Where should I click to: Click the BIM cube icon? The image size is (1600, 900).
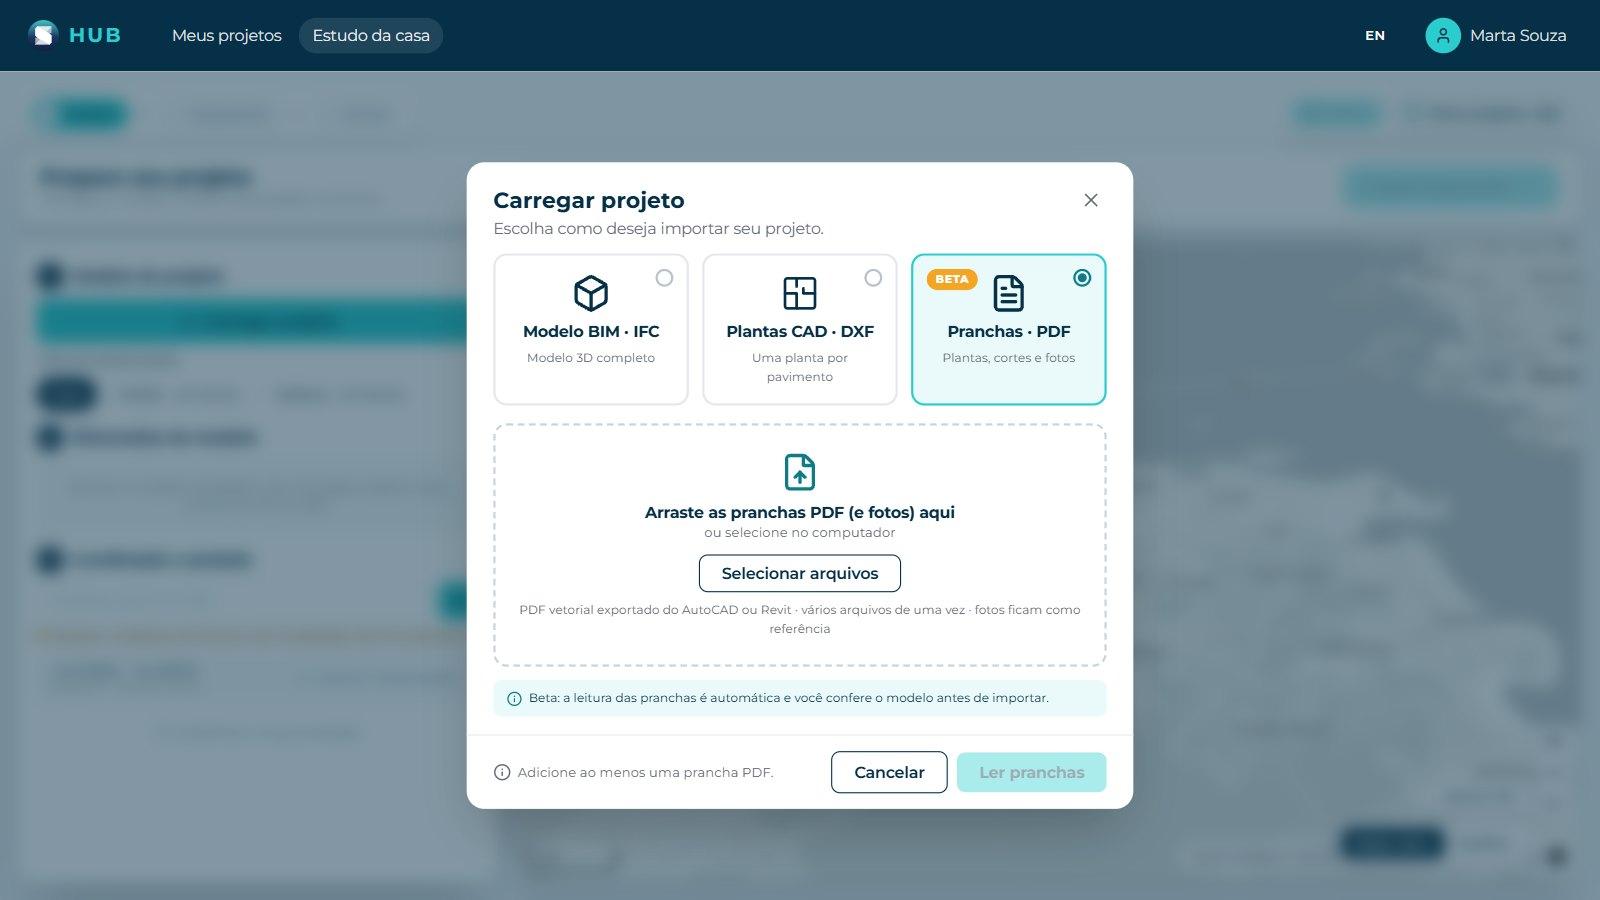[x=591, y=293]
